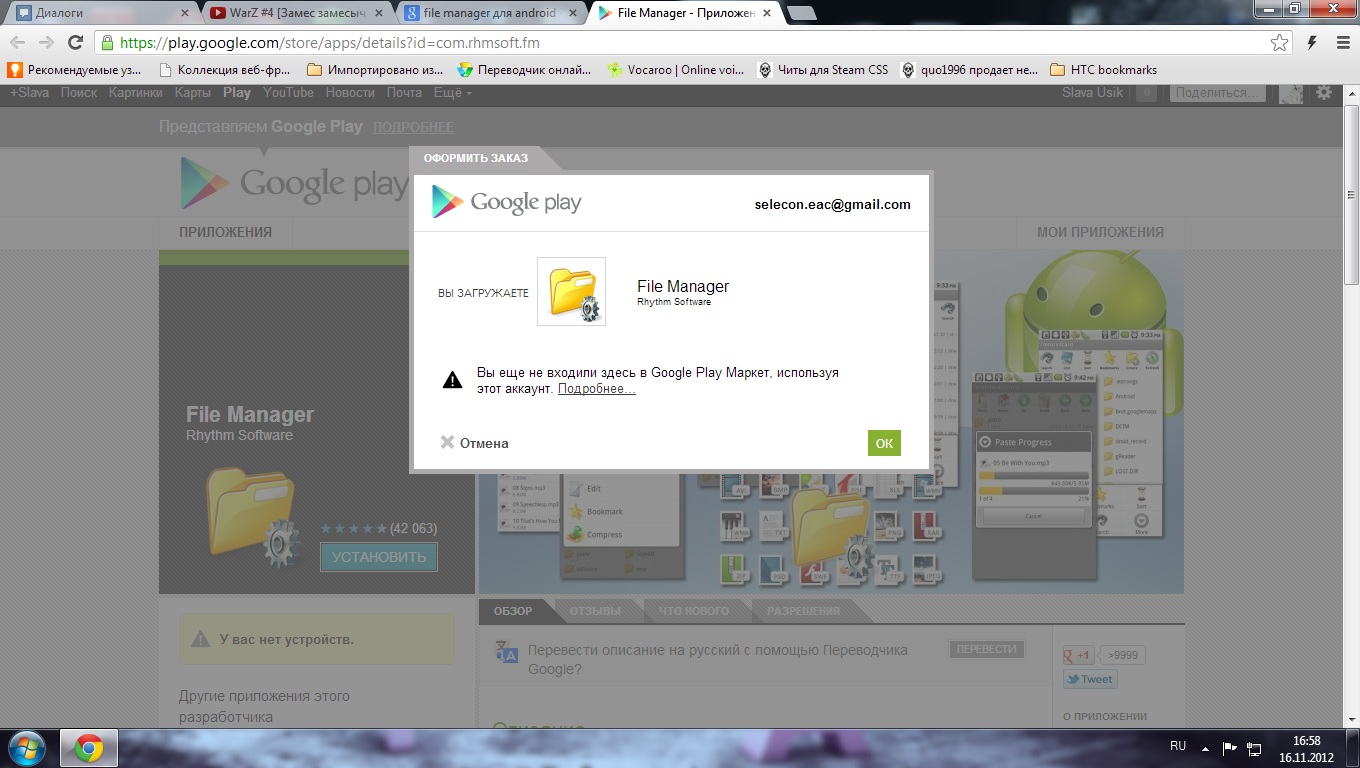This screenshot has height=768, width=1360.
Task: Open the ПРИЛОЖЕНИЯ section tab
Action: tap(225, 231)
